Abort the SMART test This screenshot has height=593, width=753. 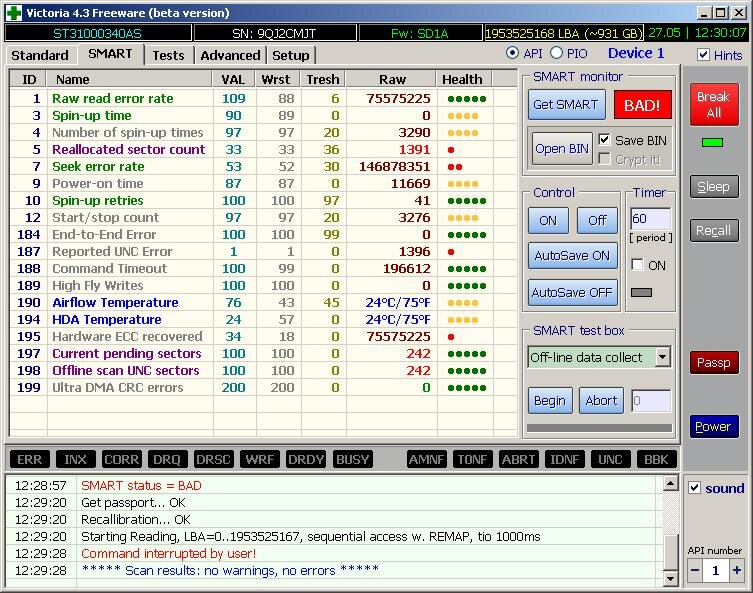coord(601,400)
